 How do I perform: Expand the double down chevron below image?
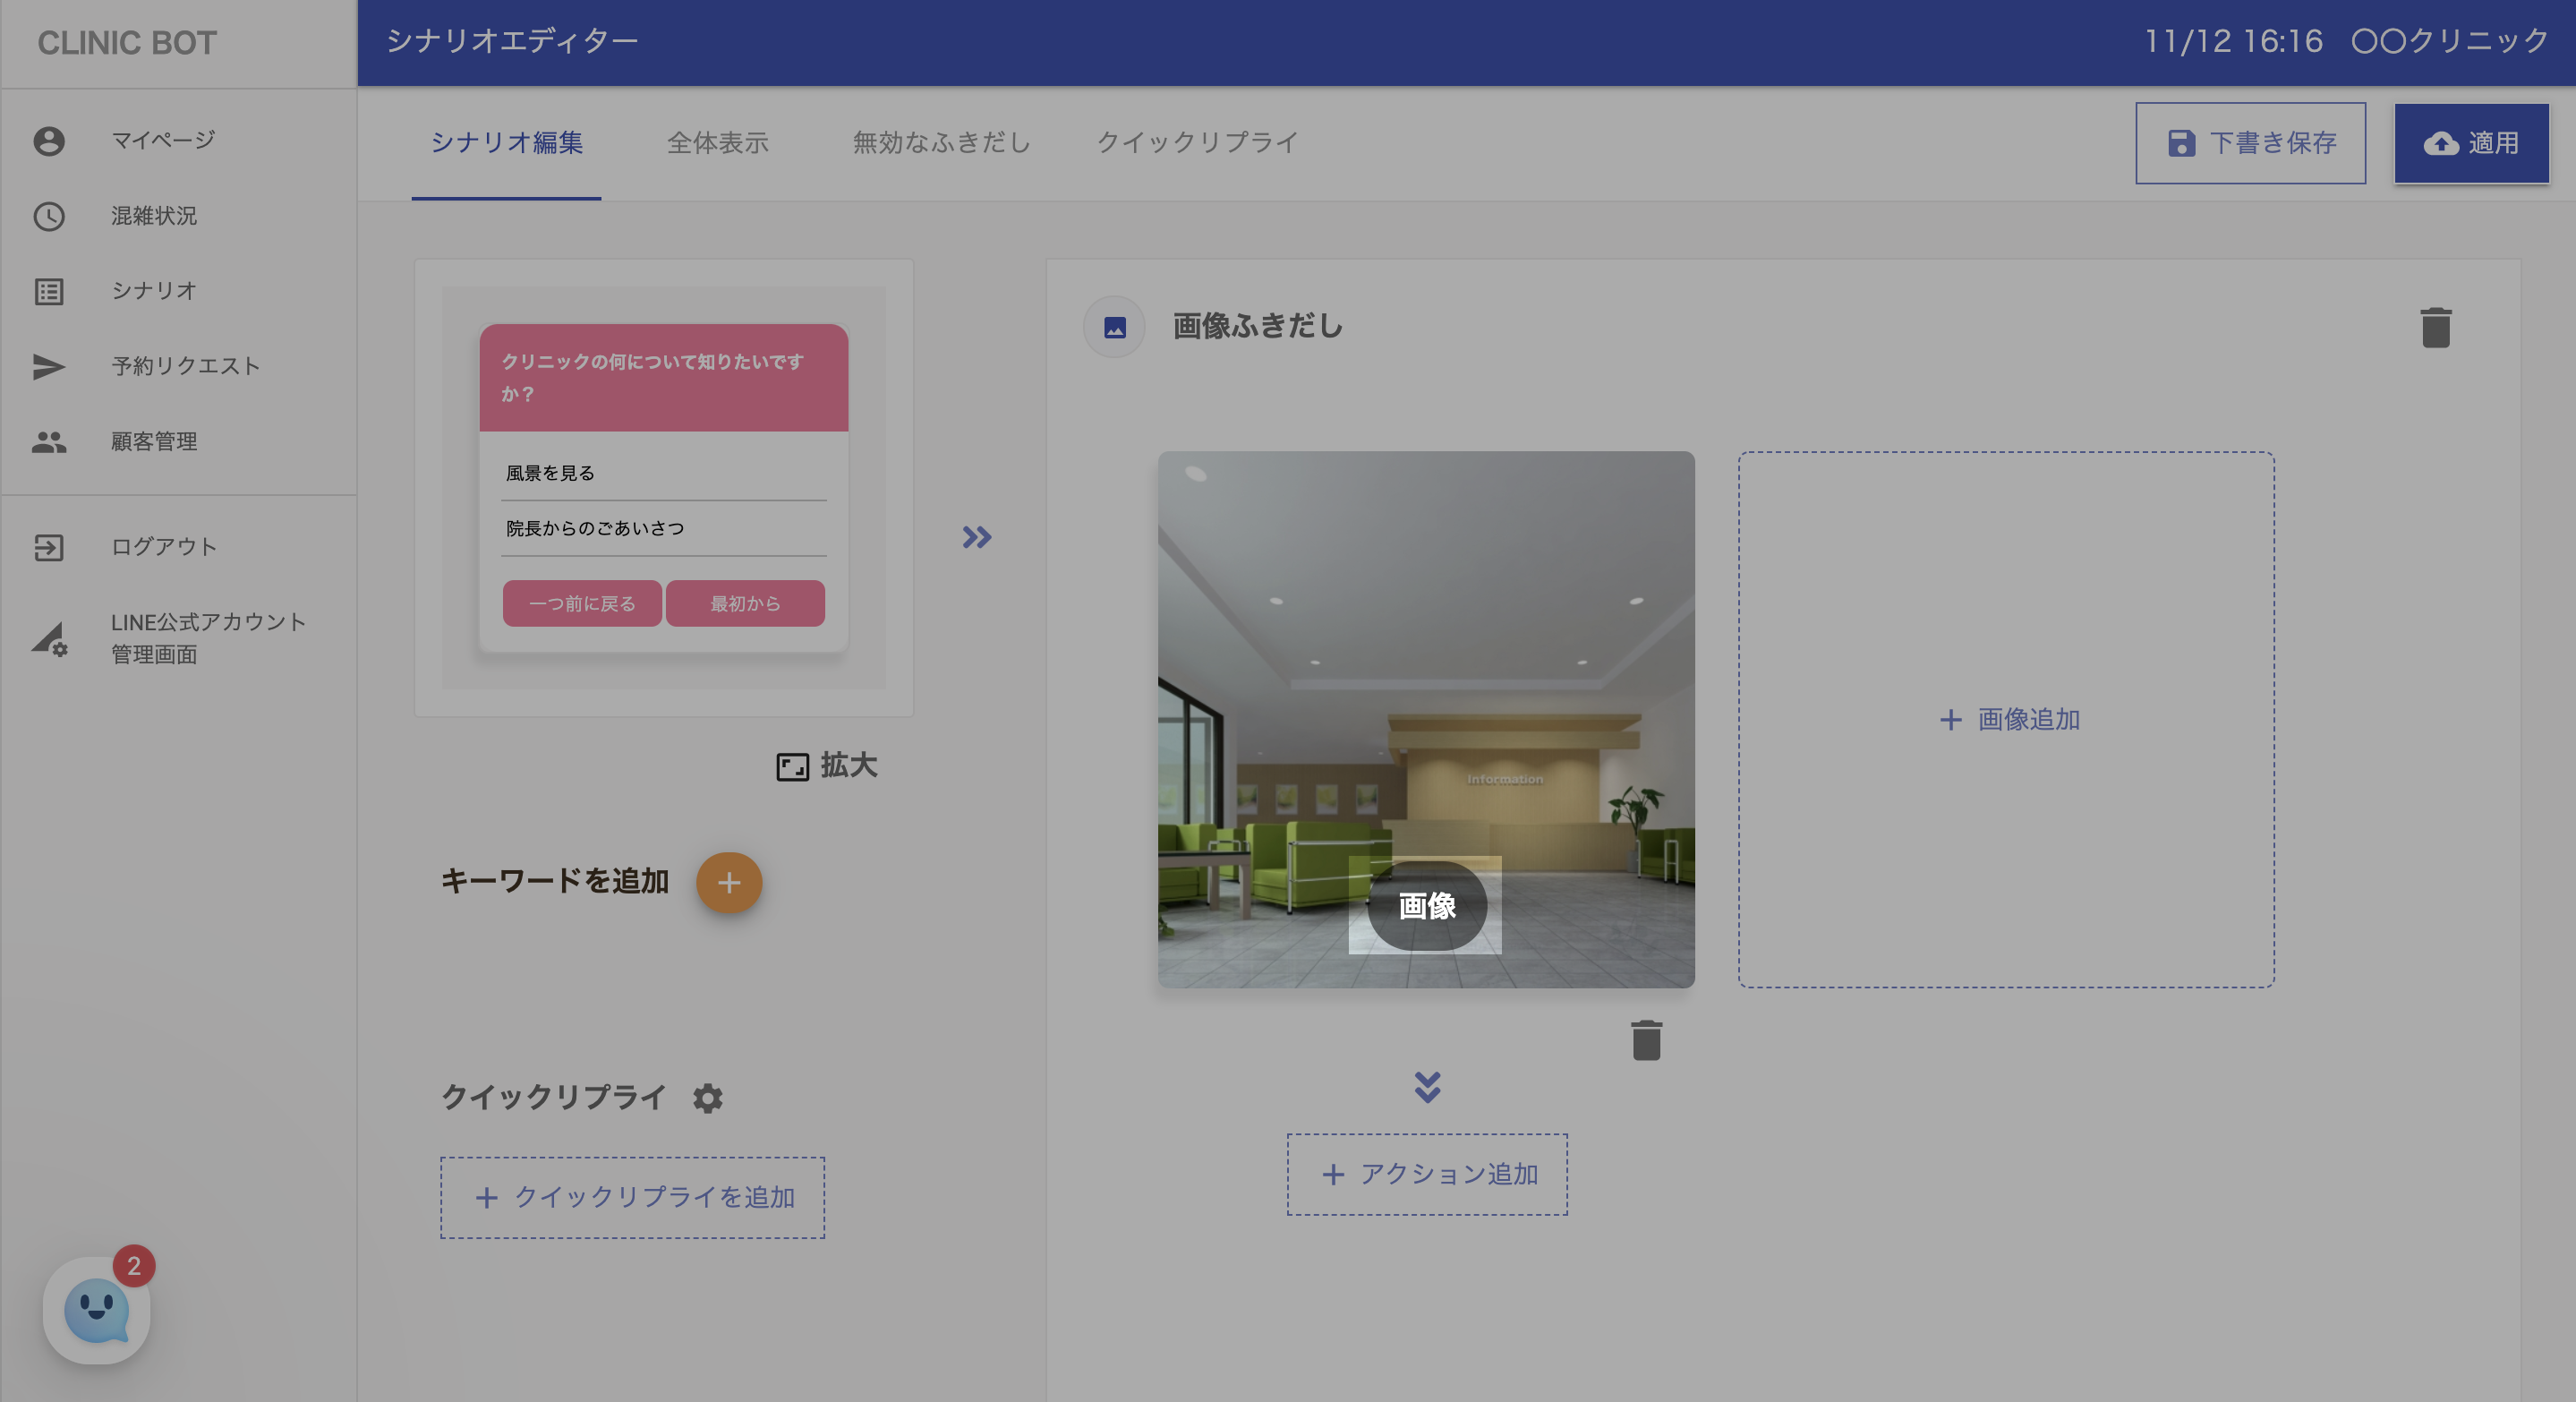[1427, 1086]
